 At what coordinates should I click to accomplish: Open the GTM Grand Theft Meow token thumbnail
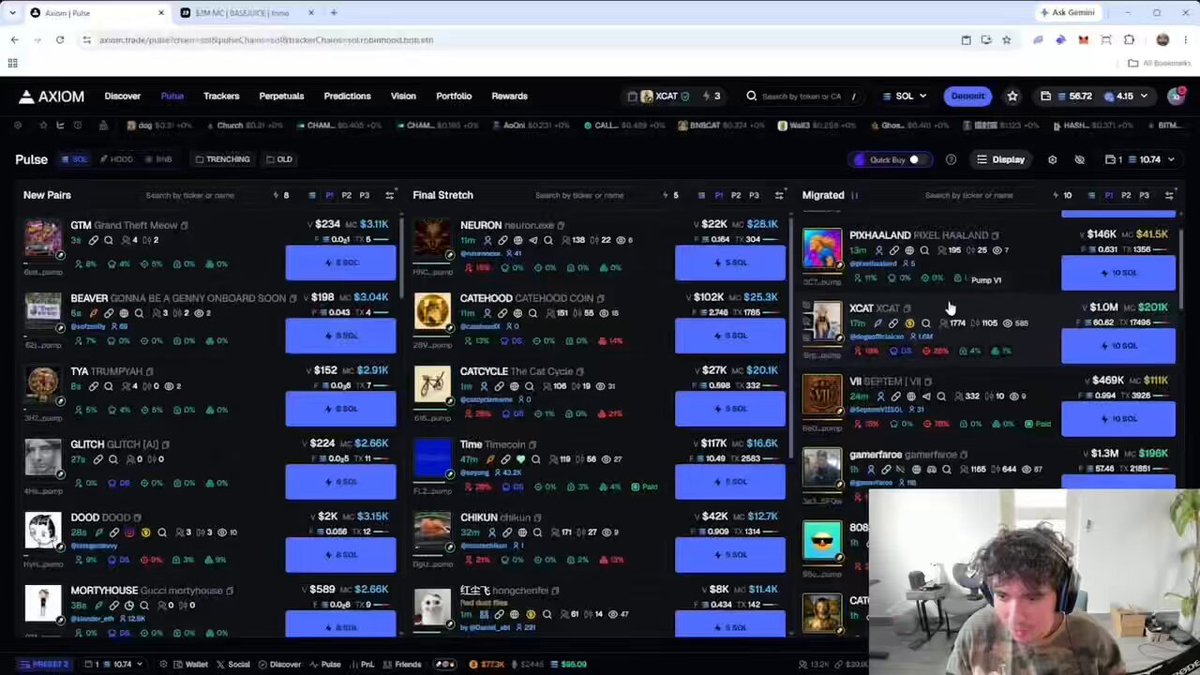pyautogui.click(x=43, y=239)
